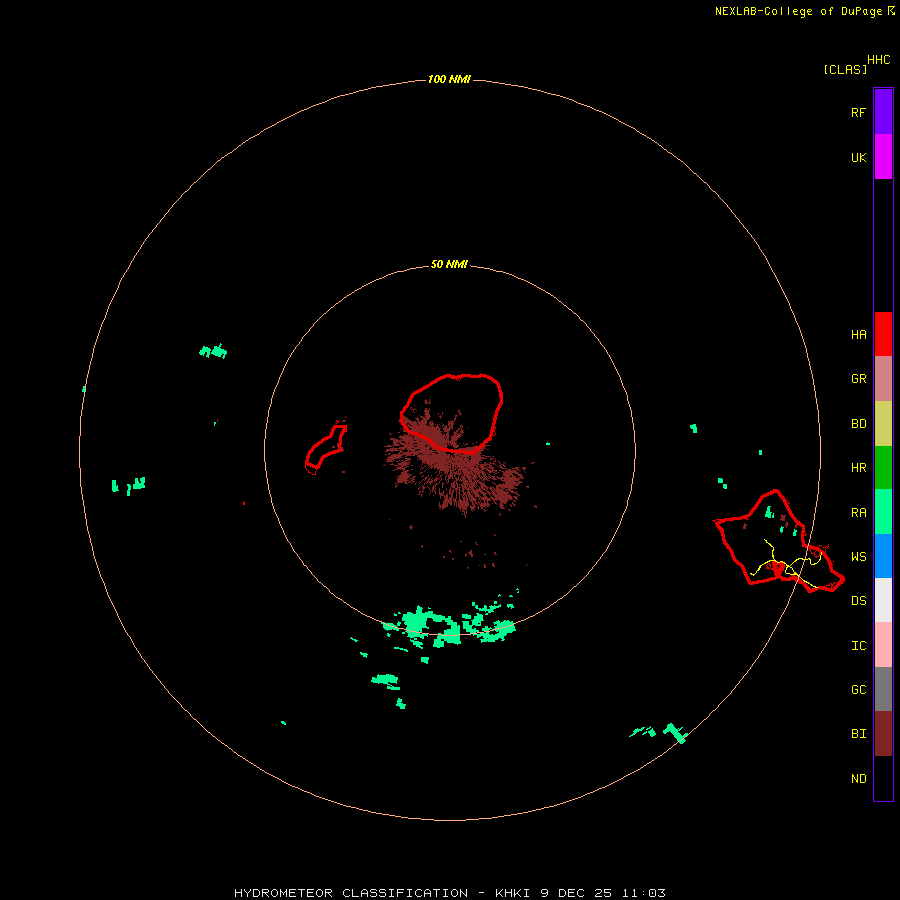This screenshot has height=900, width=900.
Task: Click the RF purple legend swatch
Action: click(x=883, y=112)
